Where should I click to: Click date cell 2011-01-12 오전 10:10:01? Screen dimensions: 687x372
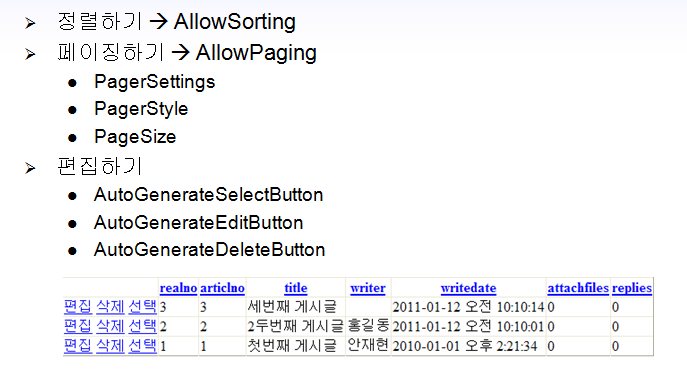click(x=468, y=326)
